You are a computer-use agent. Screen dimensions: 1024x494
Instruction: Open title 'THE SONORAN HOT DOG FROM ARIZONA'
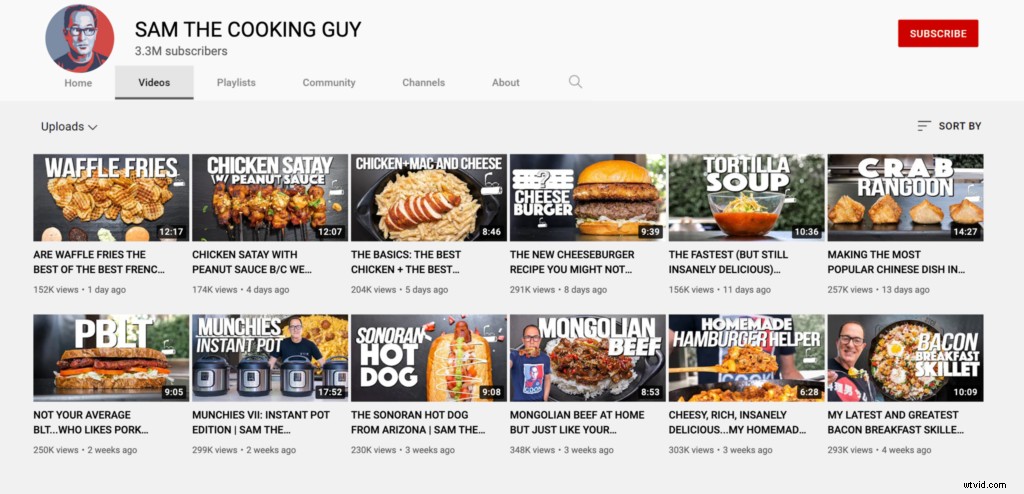coord(418,422)
